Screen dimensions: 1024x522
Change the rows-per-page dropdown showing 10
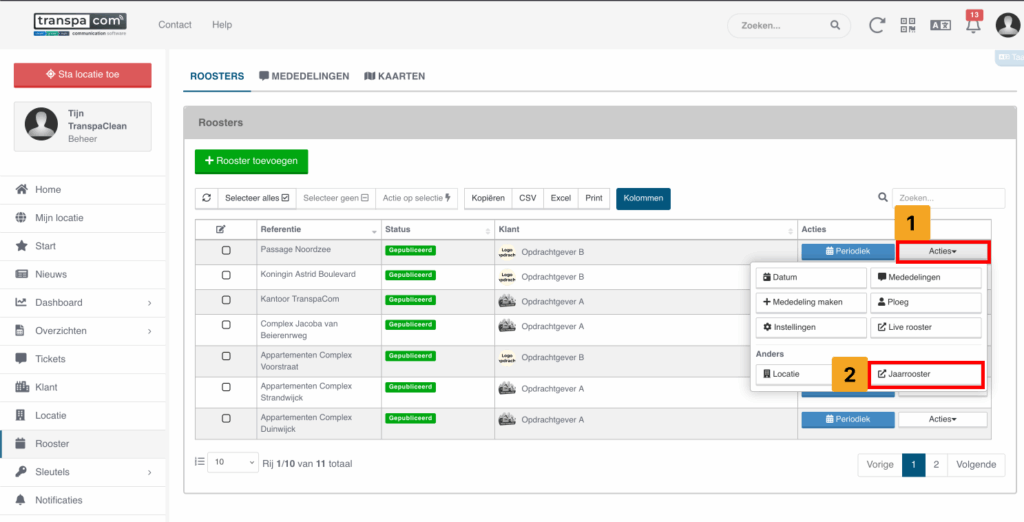(x=232, y=463)
